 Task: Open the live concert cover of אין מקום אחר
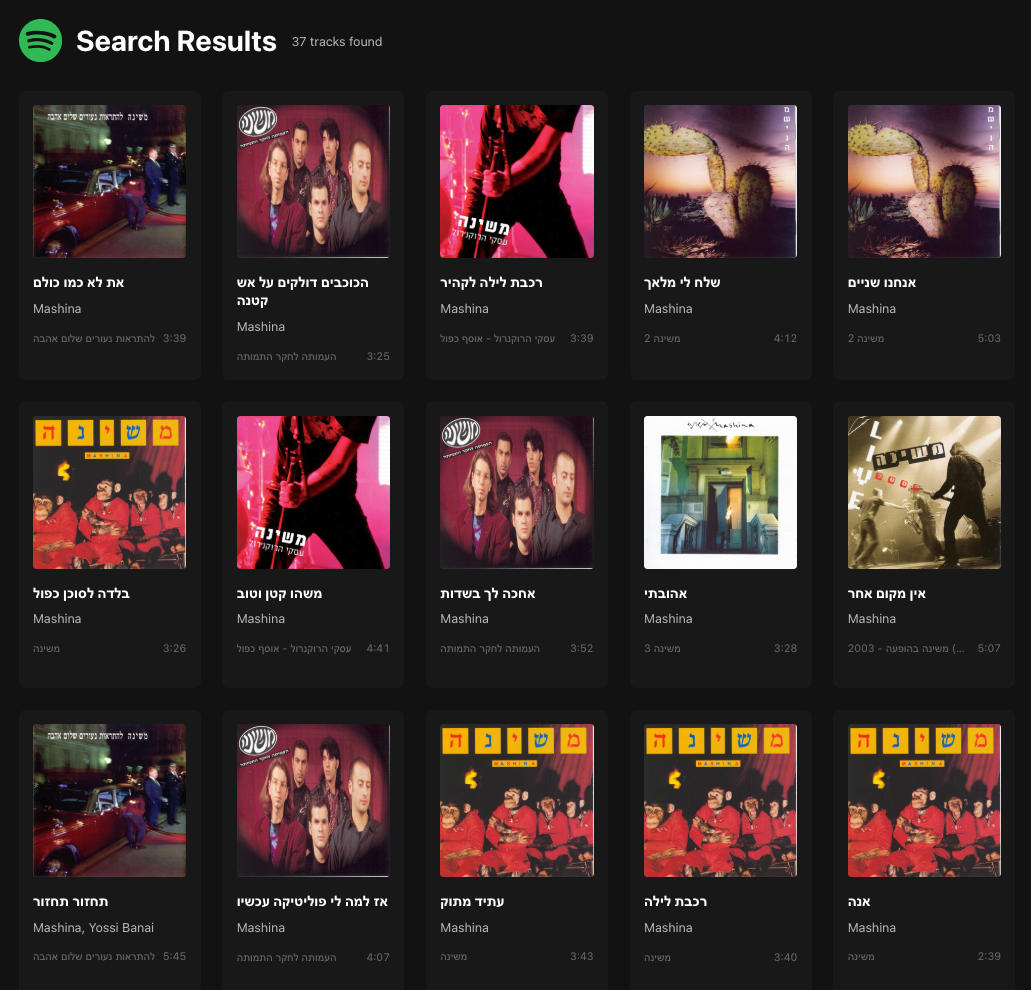[924, 492]
